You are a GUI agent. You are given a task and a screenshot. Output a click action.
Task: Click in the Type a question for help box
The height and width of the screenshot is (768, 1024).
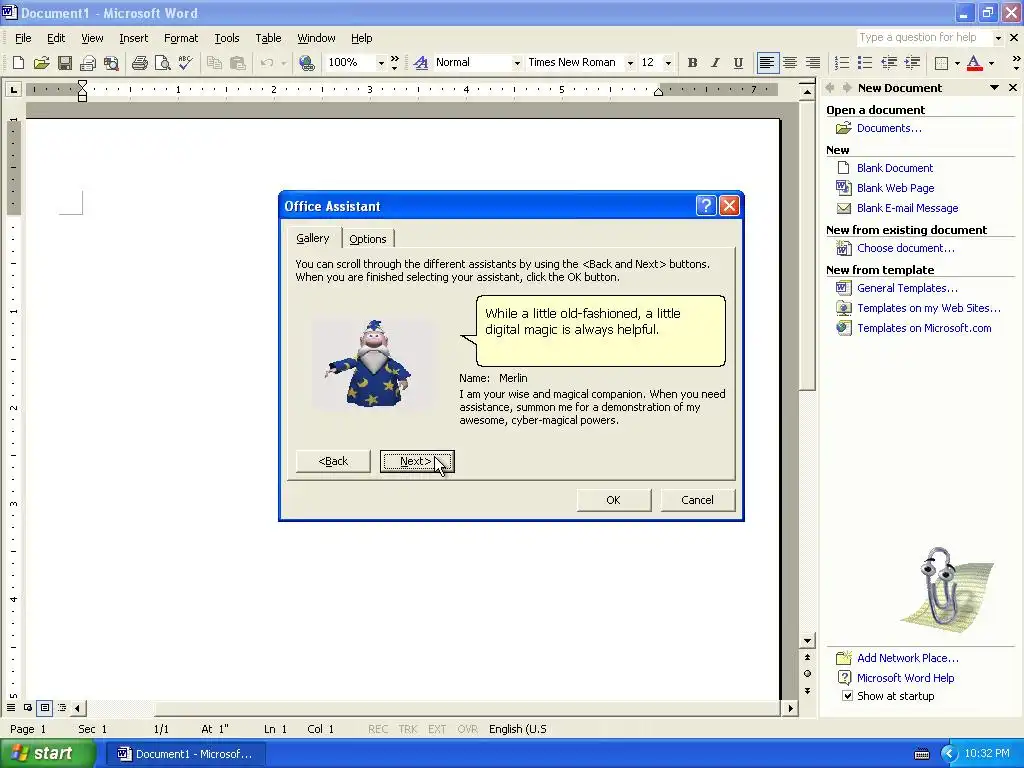coord(923,37)
